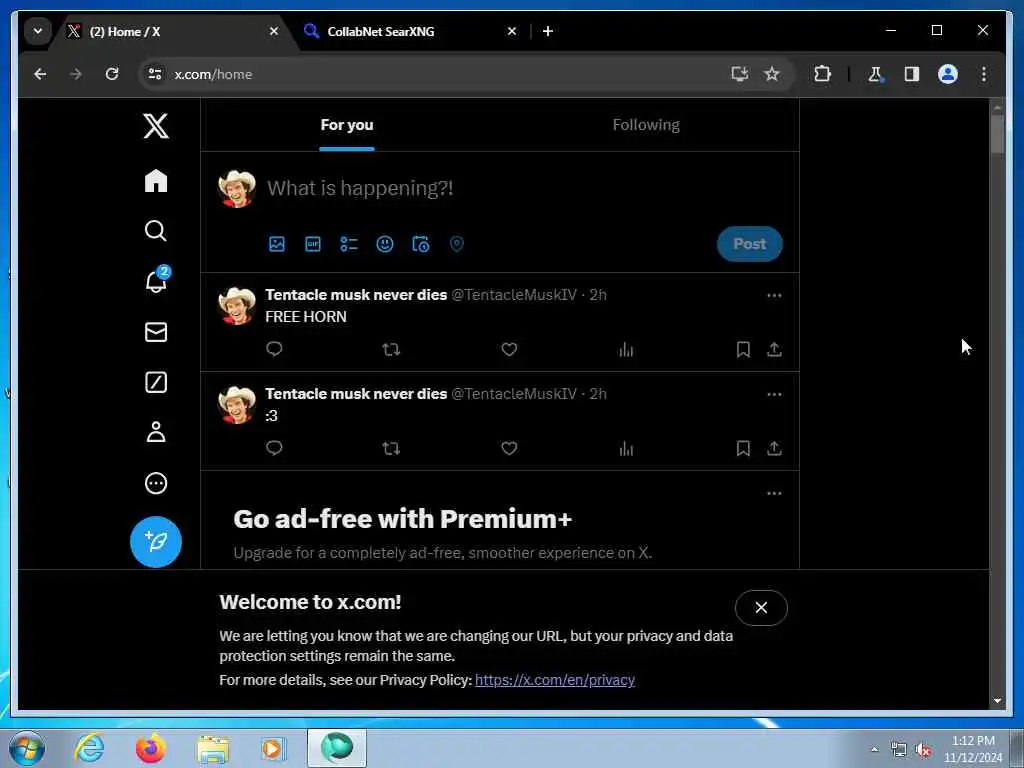Add a poll in composer
The image size is (1024, 768).
[349, 244]
